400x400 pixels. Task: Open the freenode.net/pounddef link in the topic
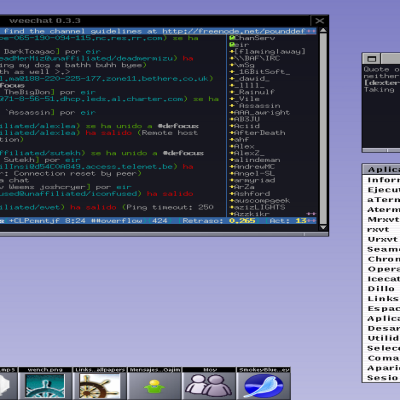pyautogui.click(x=234, y=31)
